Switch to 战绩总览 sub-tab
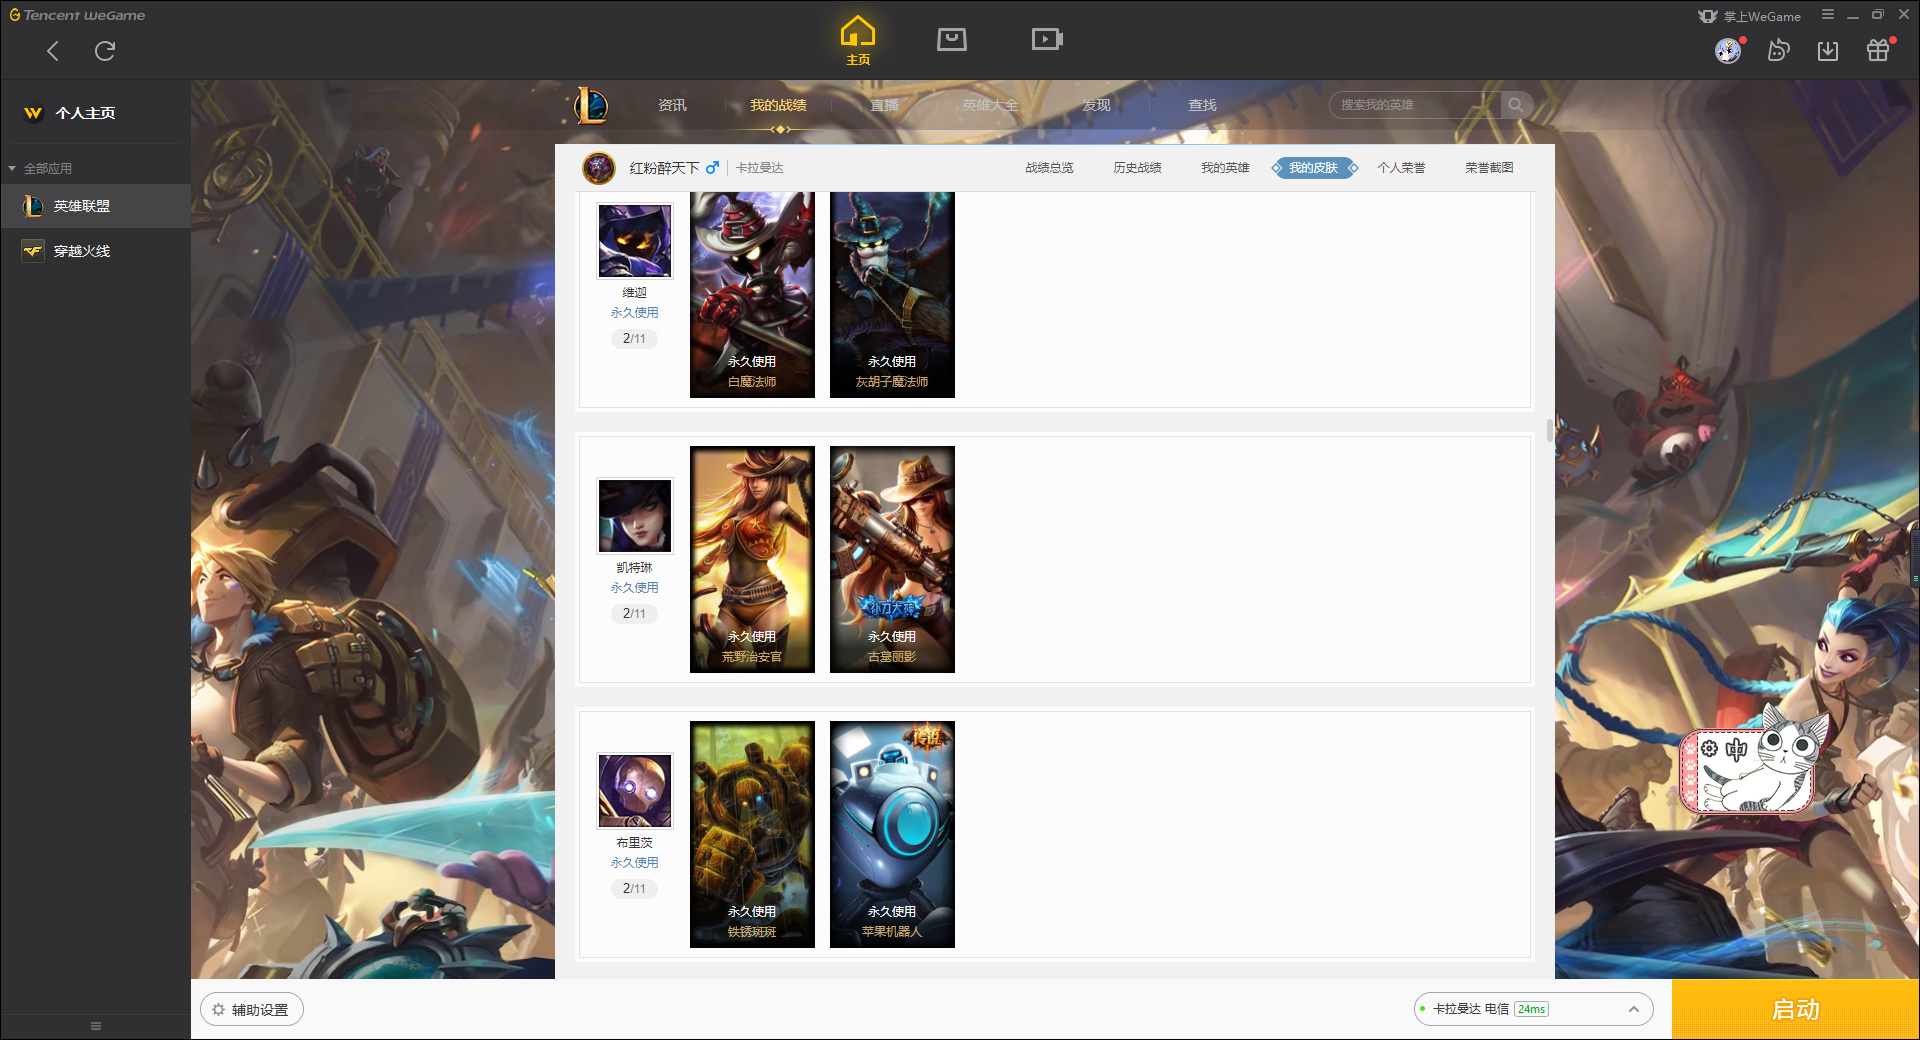The width and height of the screenshot is (1920, 1040). click(x=1049, y=168)
